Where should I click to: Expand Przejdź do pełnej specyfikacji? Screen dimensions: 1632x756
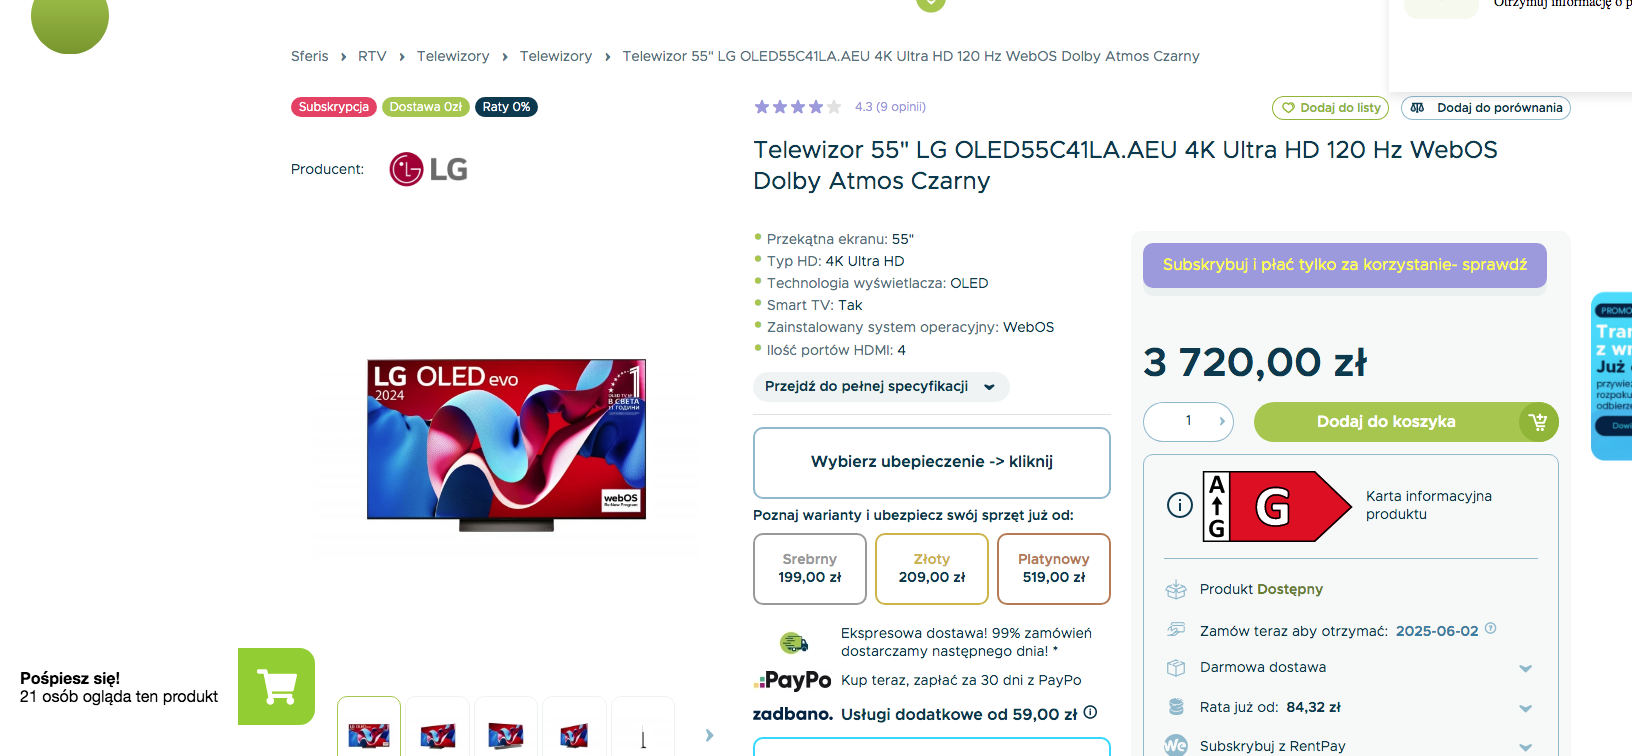pyautogui.click(x=881, y=387)
